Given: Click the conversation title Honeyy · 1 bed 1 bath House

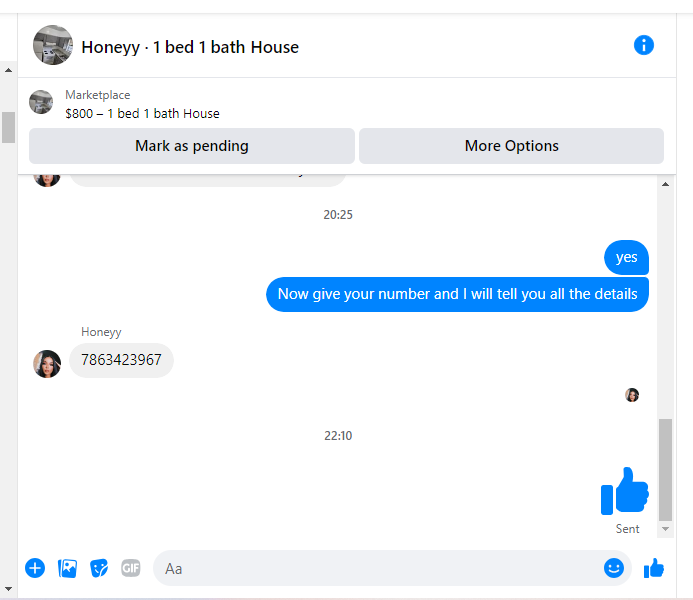Looking at the screenshot, I should point(190,47).
